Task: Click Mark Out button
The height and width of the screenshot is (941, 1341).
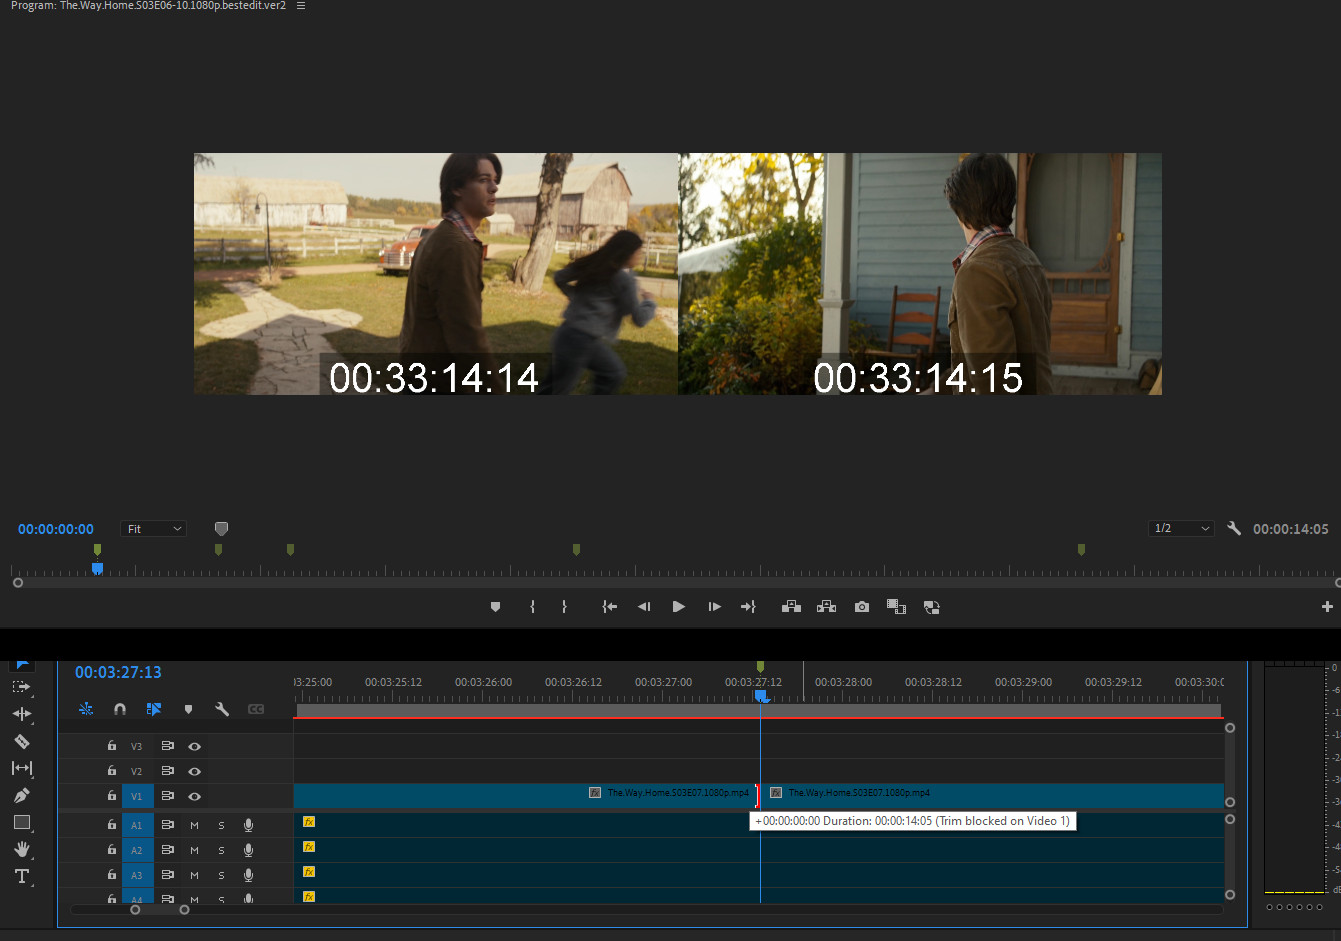Action: click(x=564, y=607)
